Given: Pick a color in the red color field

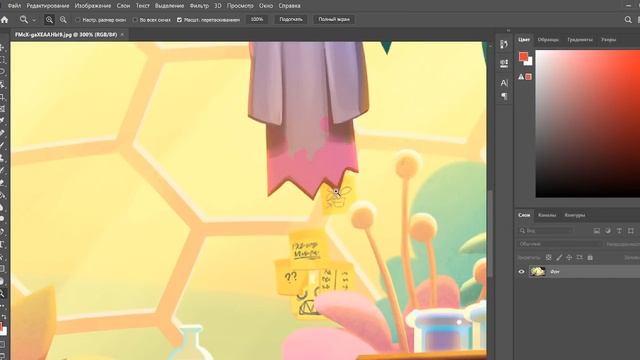Looking at the screenshot, I should [x=588, y=124].
